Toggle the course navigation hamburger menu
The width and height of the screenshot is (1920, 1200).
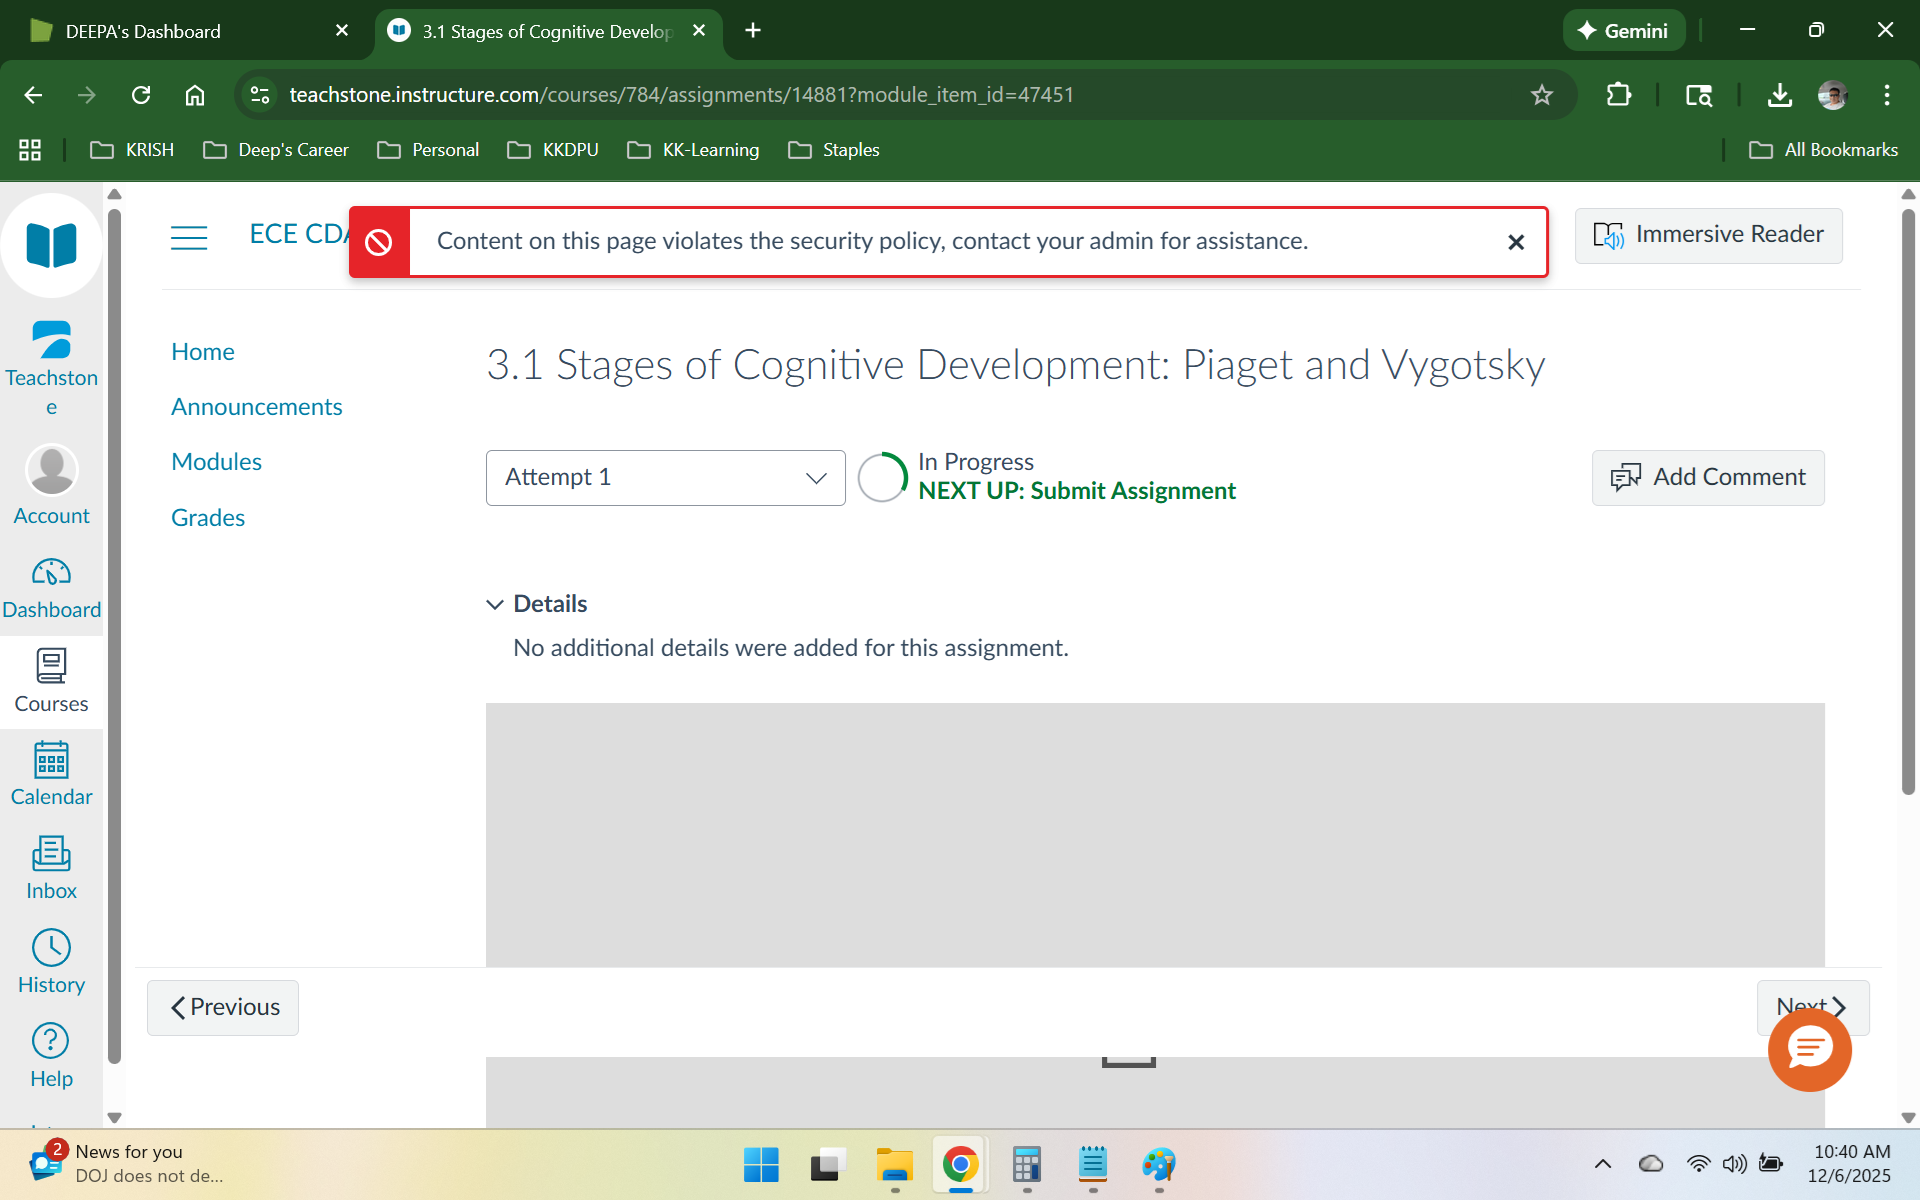[x=189, y=237]
